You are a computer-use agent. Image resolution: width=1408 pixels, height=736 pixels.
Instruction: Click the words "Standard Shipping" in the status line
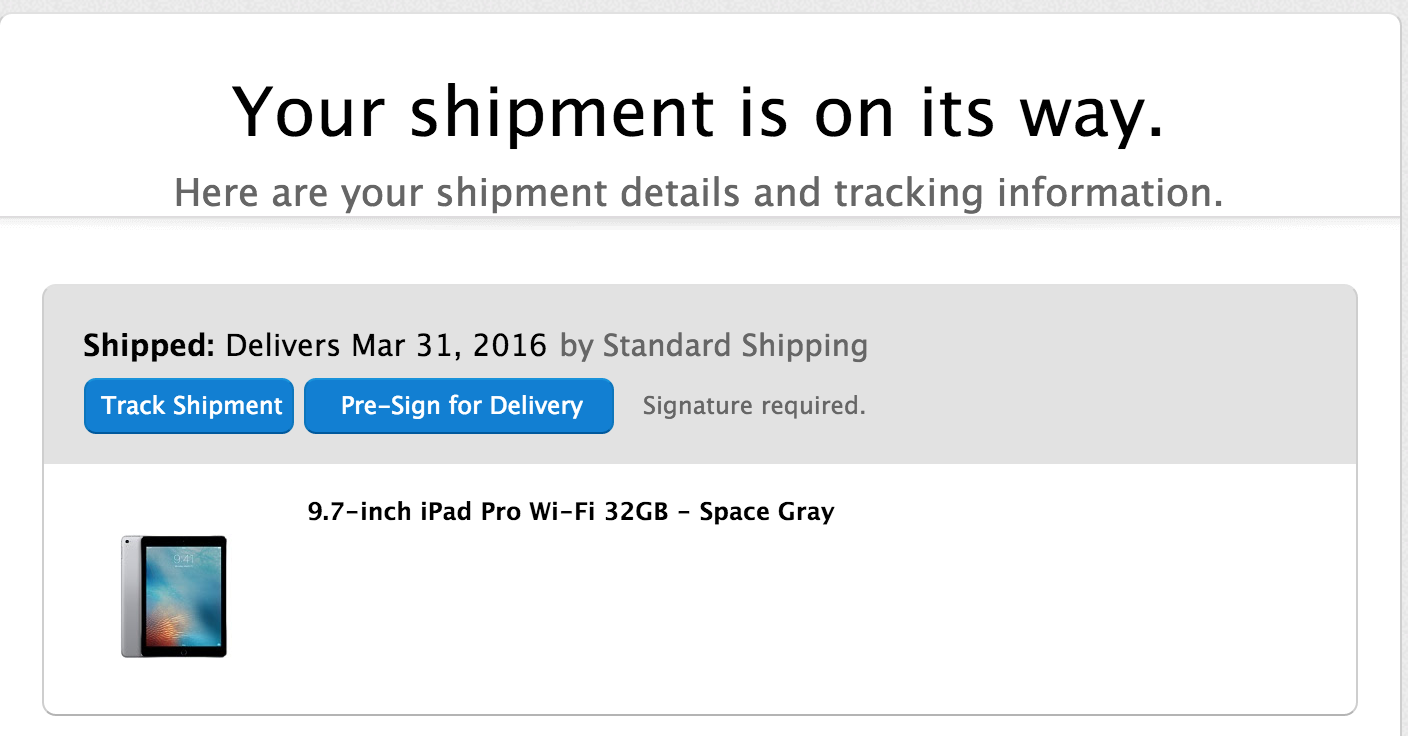pos(735,346)
